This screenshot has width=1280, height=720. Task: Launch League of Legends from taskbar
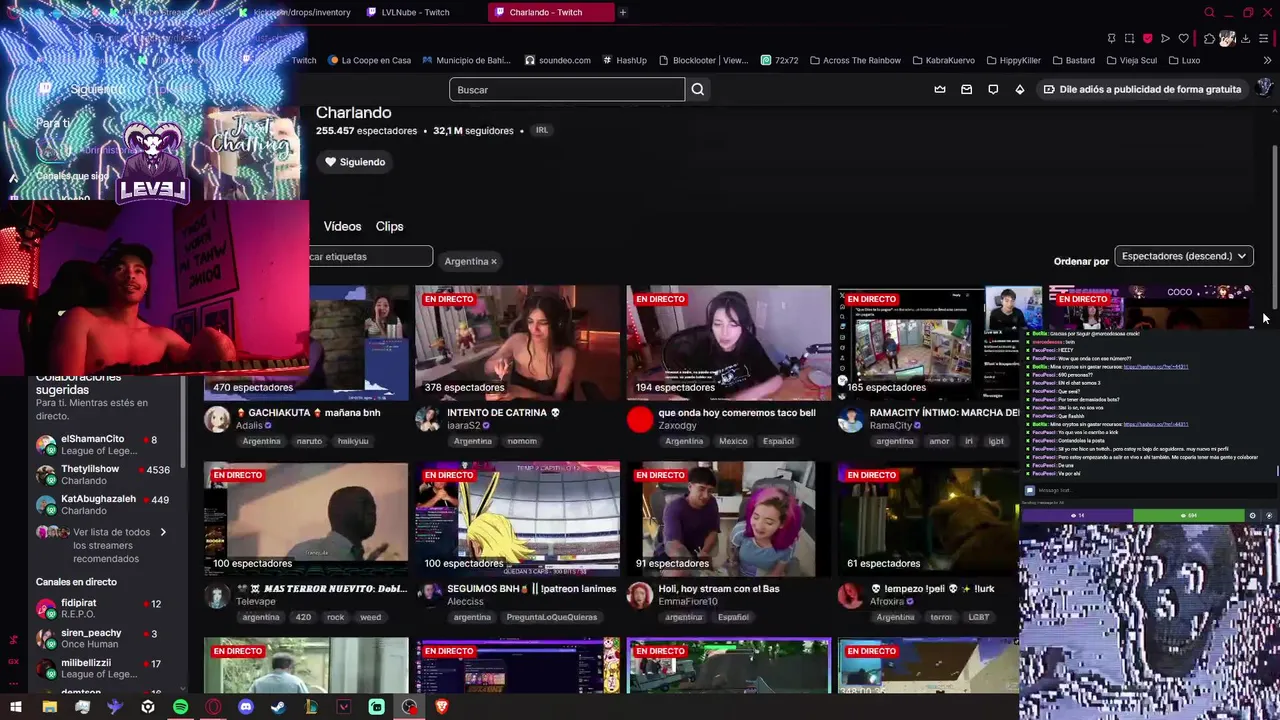coord(311,707)
